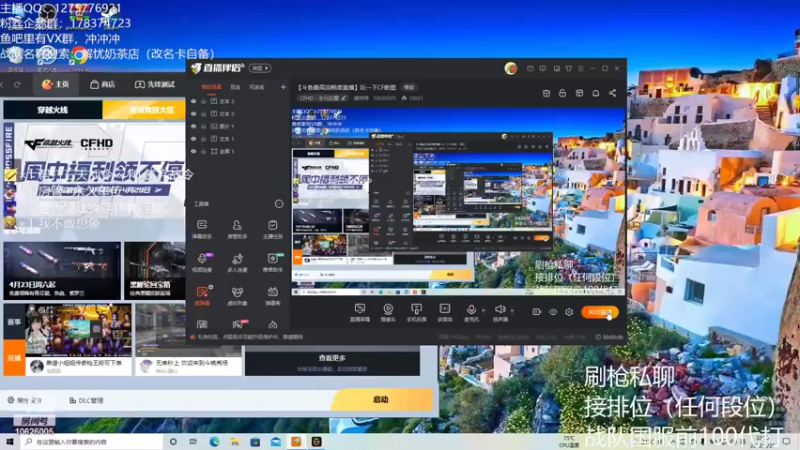The width and height of the screenshot is (800, 450).
Task: Open the streaming settings gear
Action: point(569,312)
